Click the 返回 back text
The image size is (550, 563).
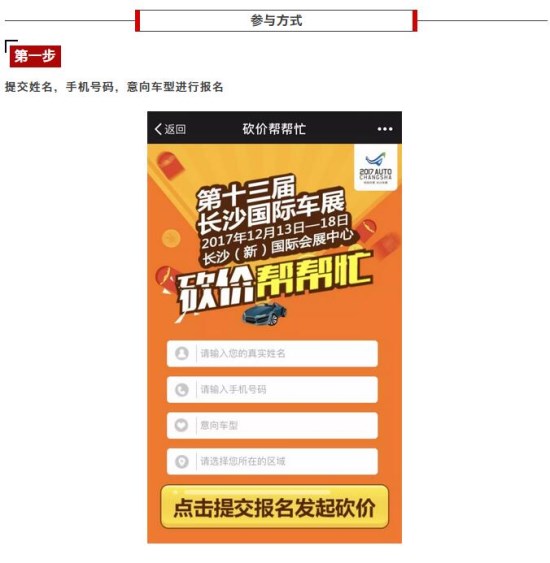click(175, 129)
